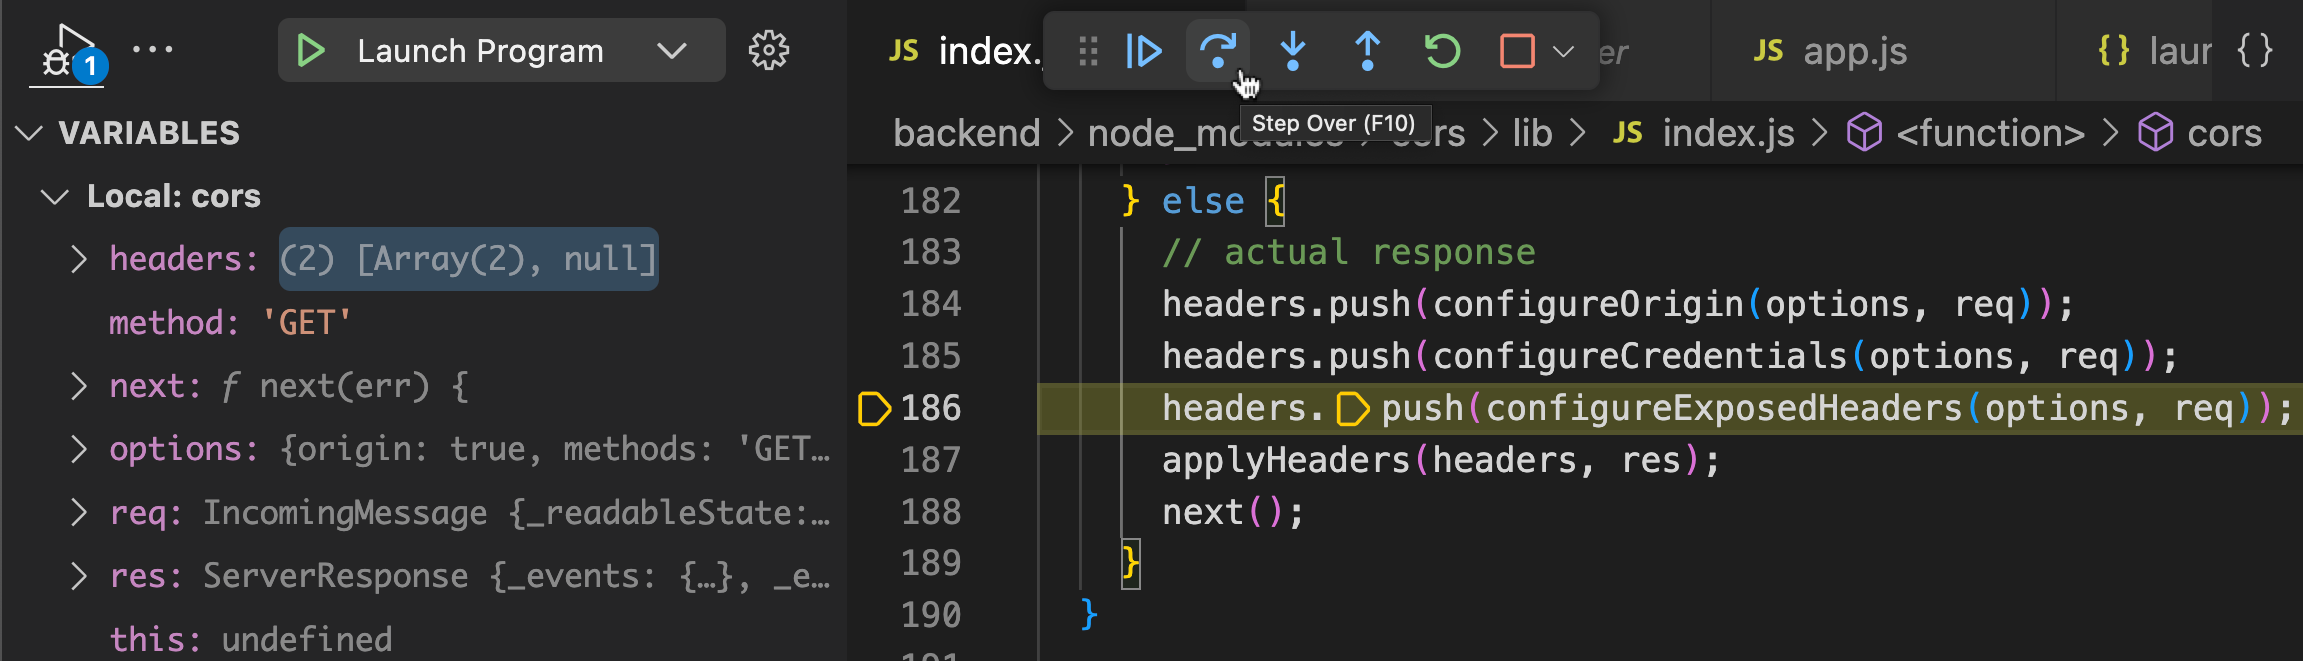Screen dimensions: 2303x661
Task: Expand the res ServerResponse variable
Action: [x=79, y=576]
